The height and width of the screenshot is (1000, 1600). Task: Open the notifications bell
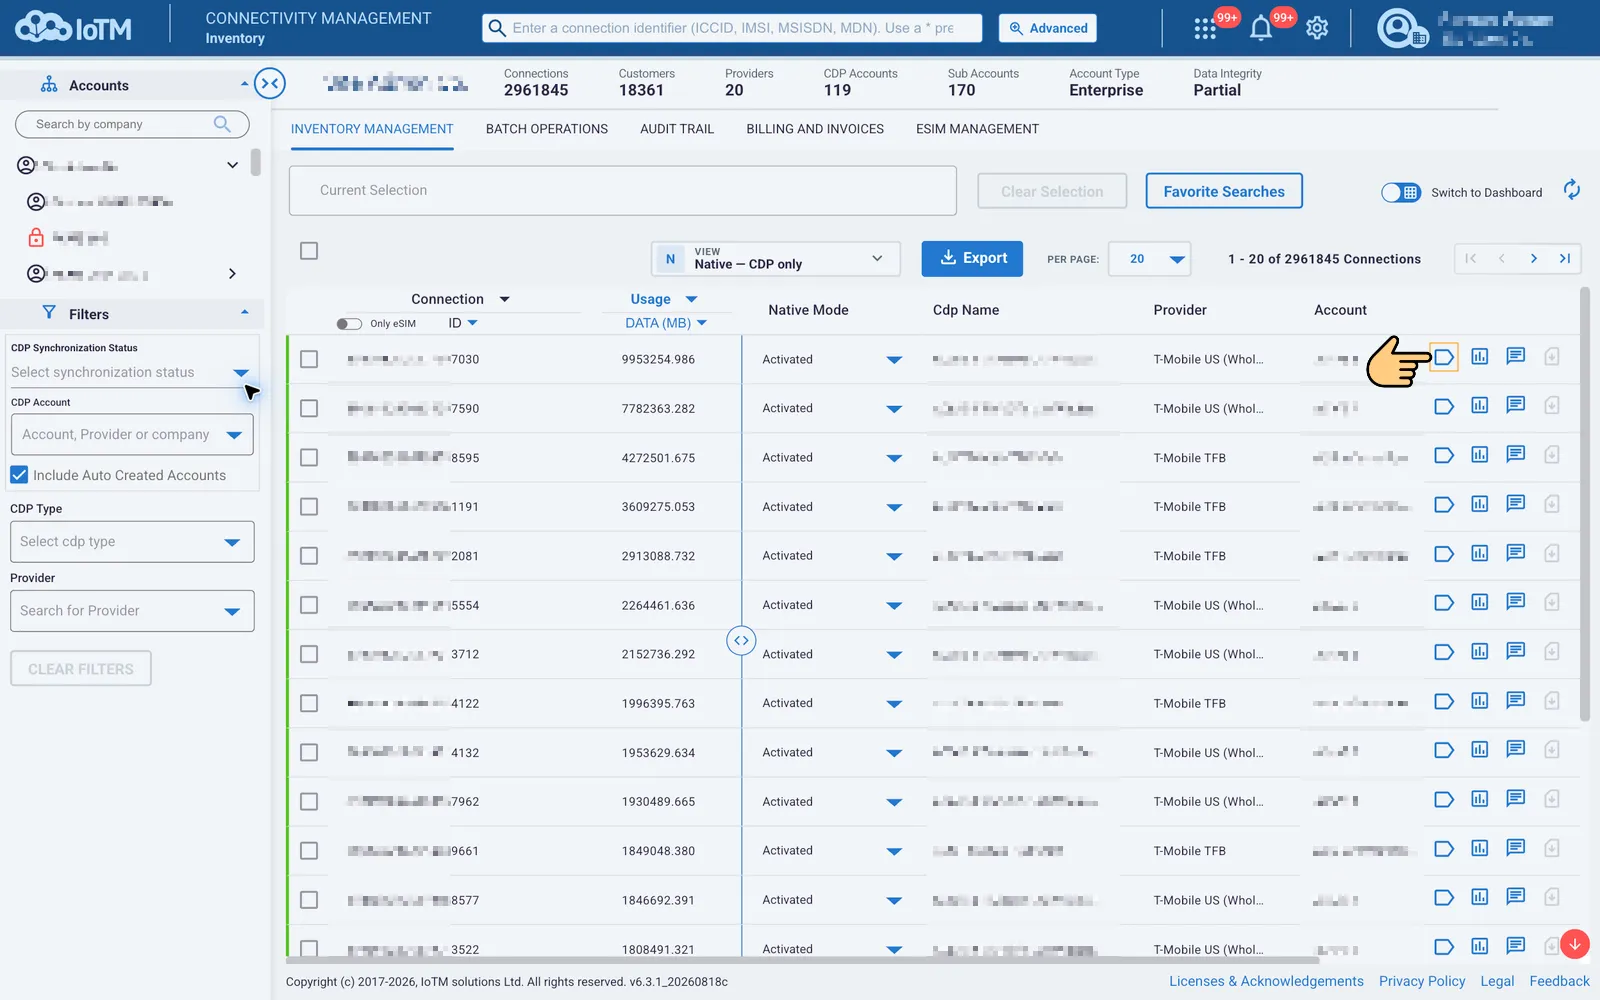tap(1261, 29)
